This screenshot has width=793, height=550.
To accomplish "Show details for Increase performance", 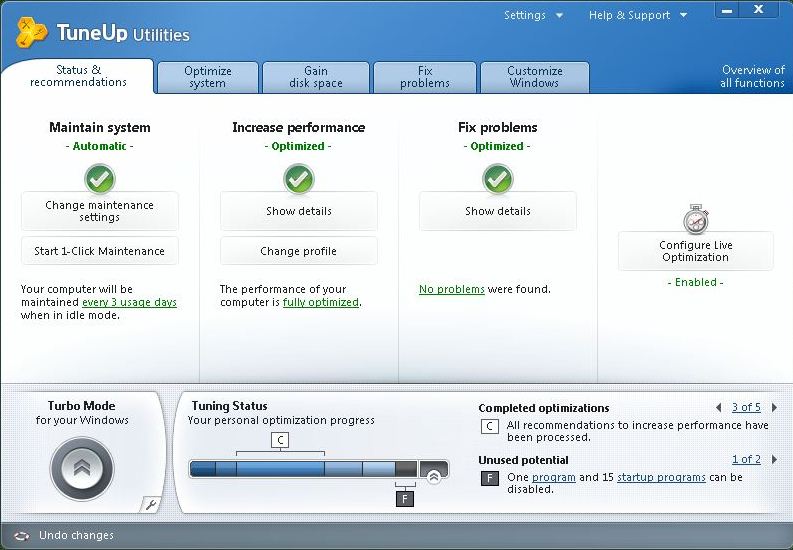I will (299, 211).
